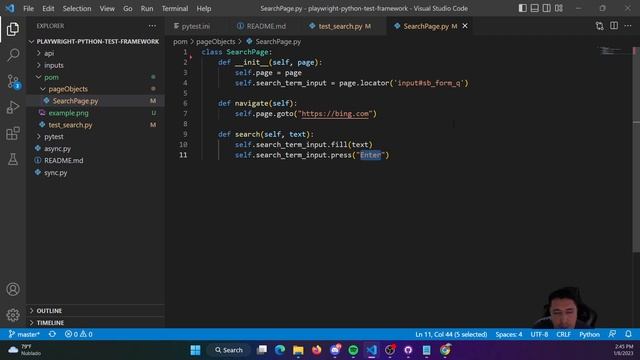Close the SearchPage.py tab
This screenshot has width=640, height=360.
tap(465, 26)
